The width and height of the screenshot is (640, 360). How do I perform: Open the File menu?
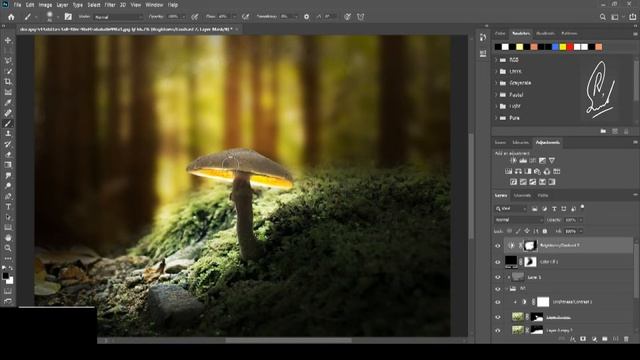(17, 5)
